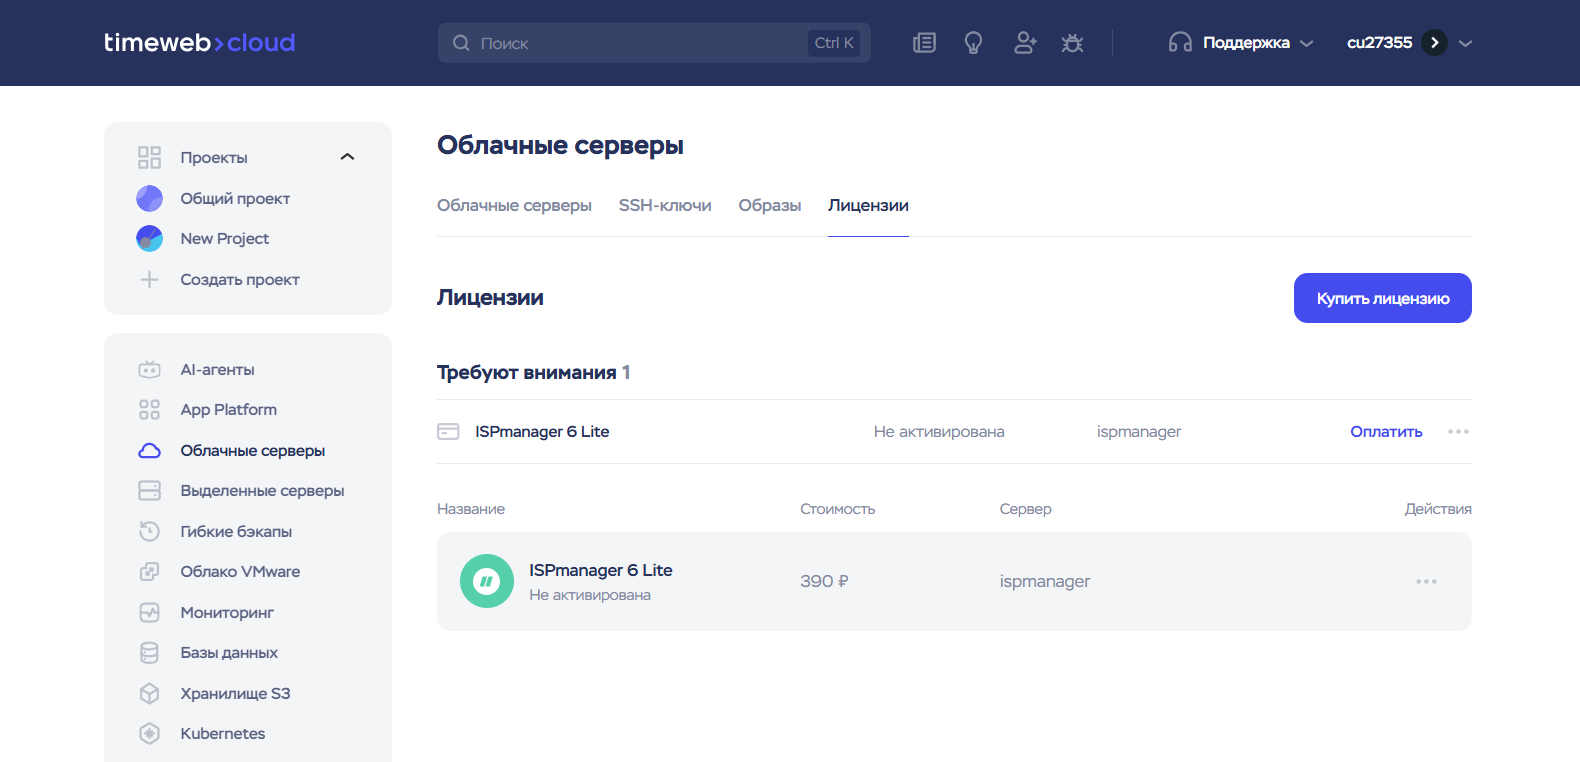Go to Мониторинг in sidebar
The image size is (1580, 762).
(x=226, y=613)
